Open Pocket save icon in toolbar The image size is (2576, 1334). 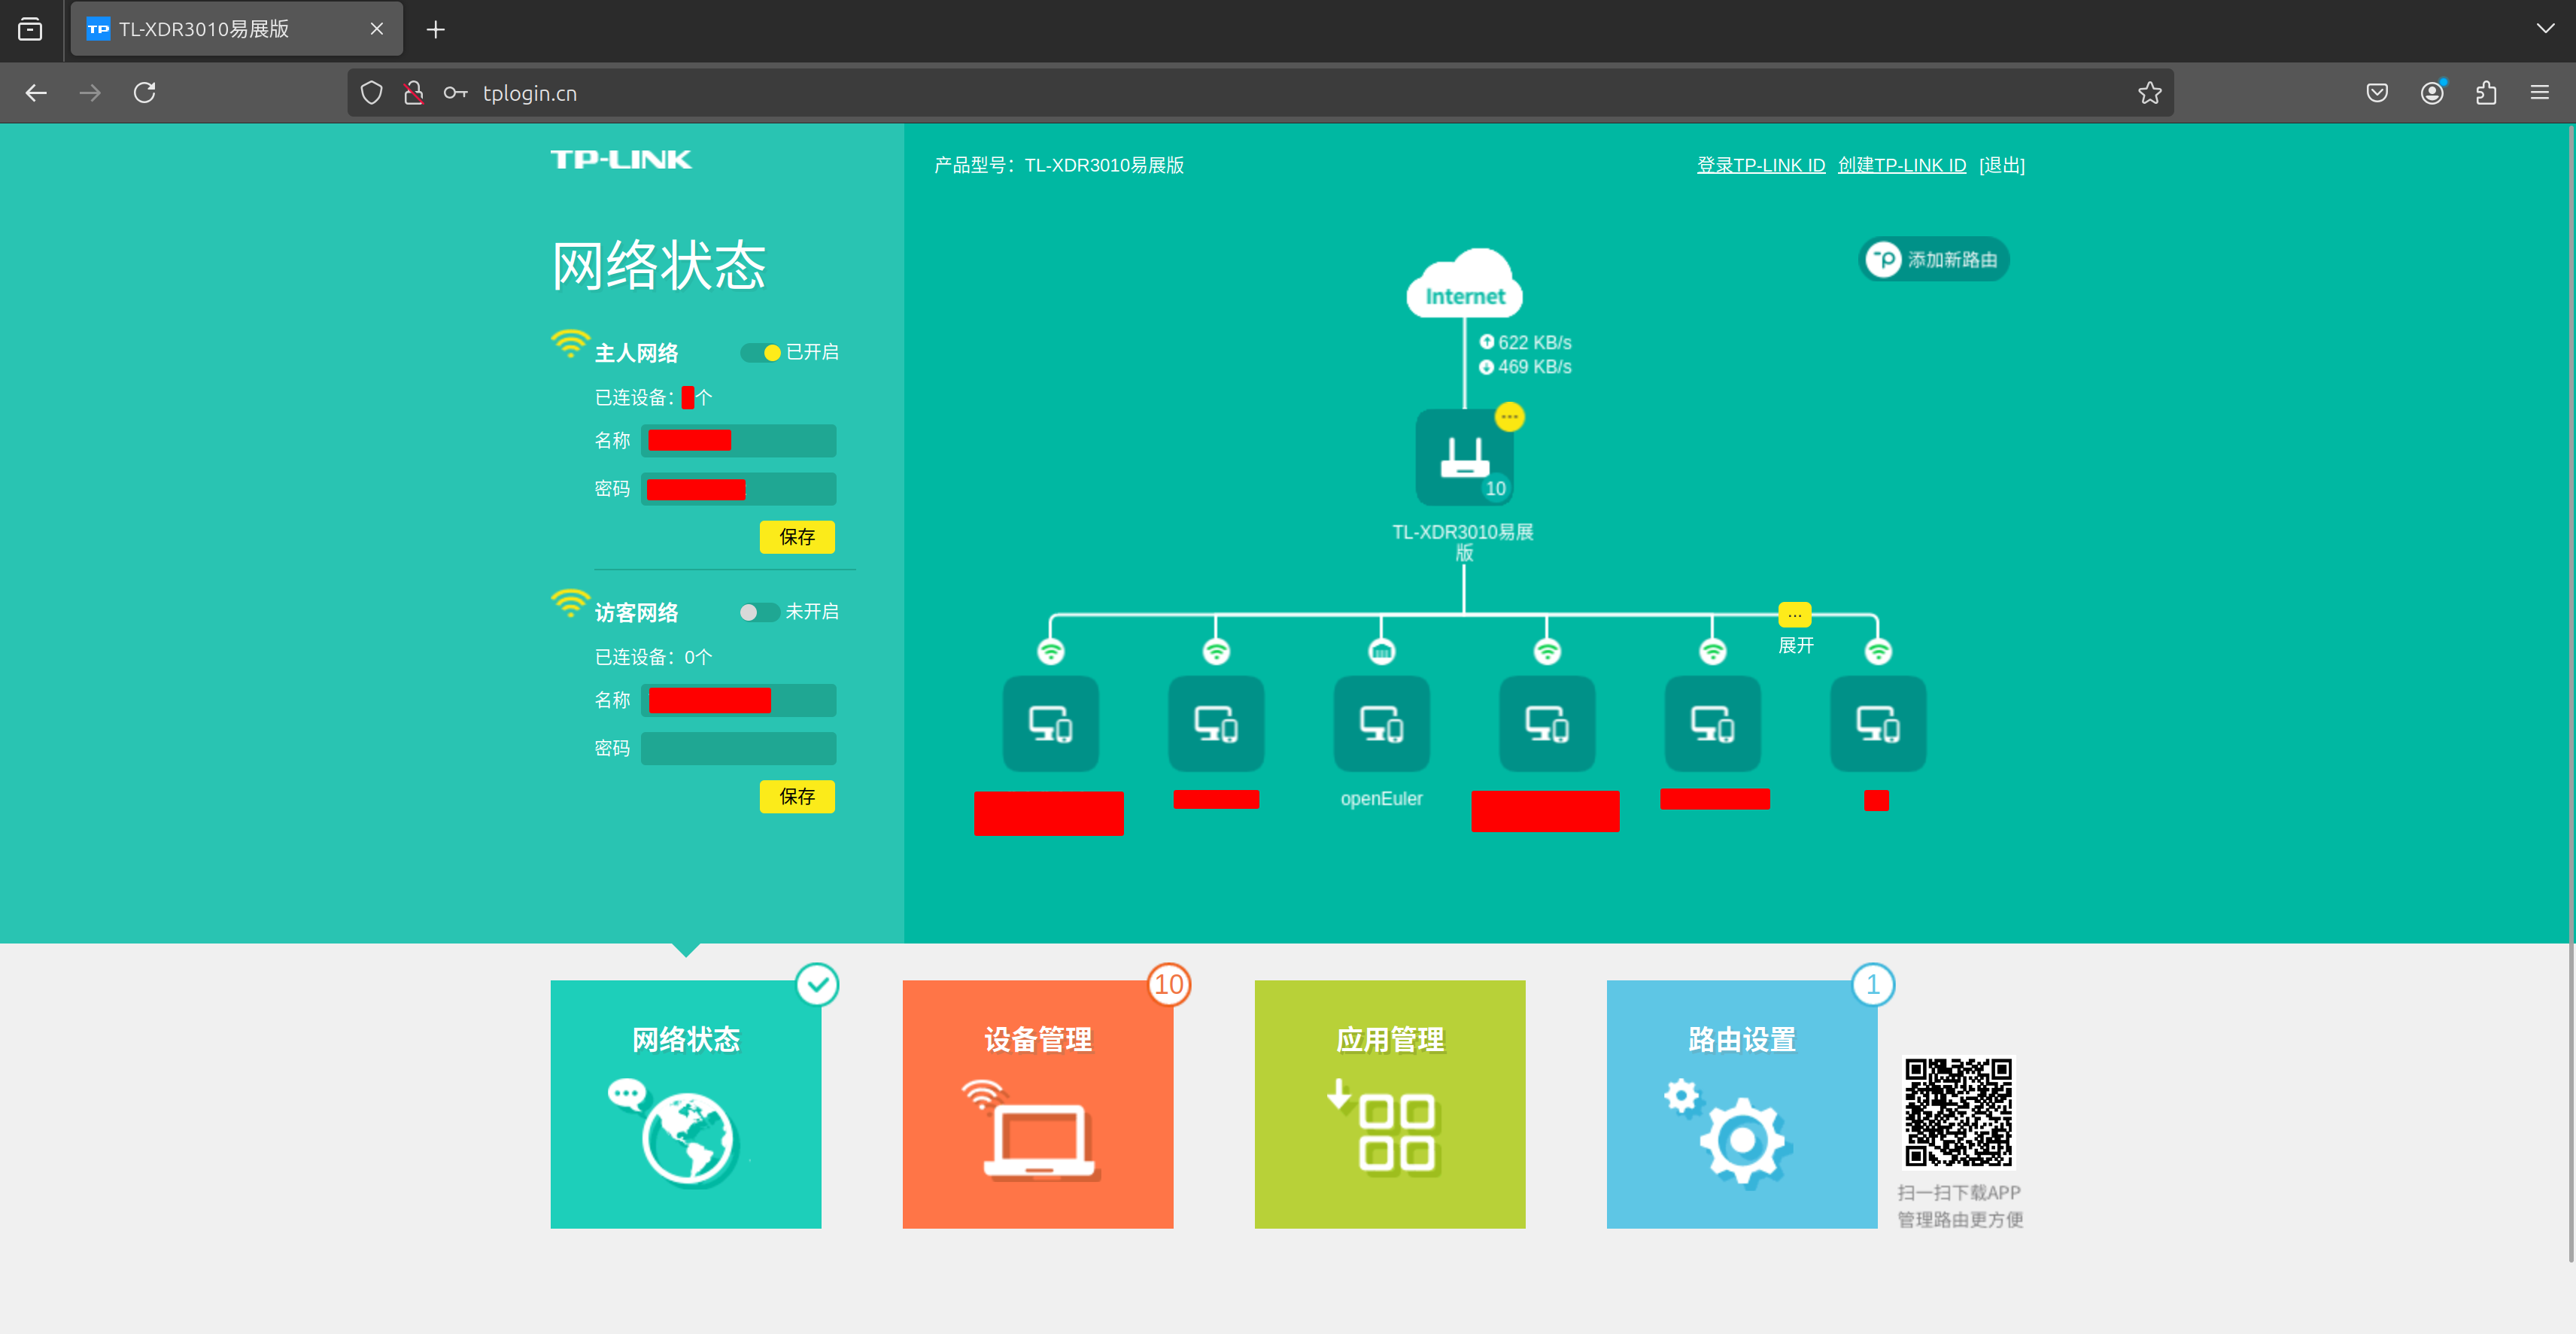[2377, 93]
